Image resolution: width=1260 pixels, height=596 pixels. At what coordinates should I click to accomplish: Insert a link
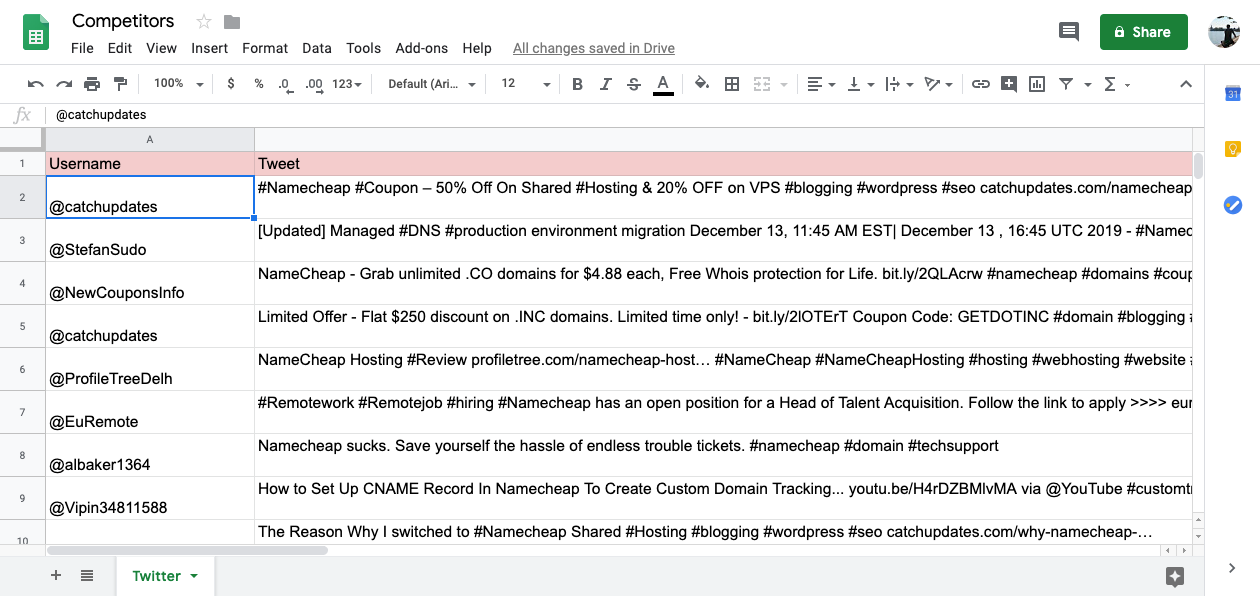coord(981,84)
